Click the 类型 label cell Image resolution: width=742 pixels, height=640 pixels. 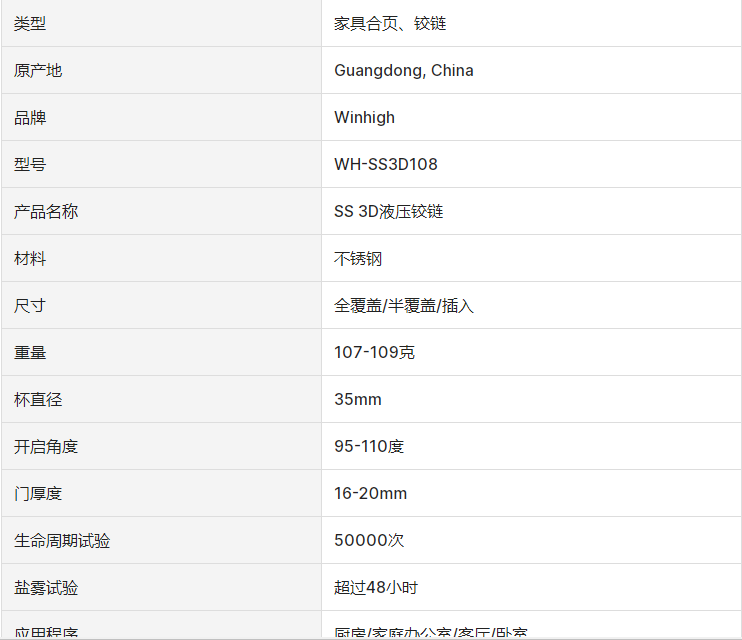point(30,23)
